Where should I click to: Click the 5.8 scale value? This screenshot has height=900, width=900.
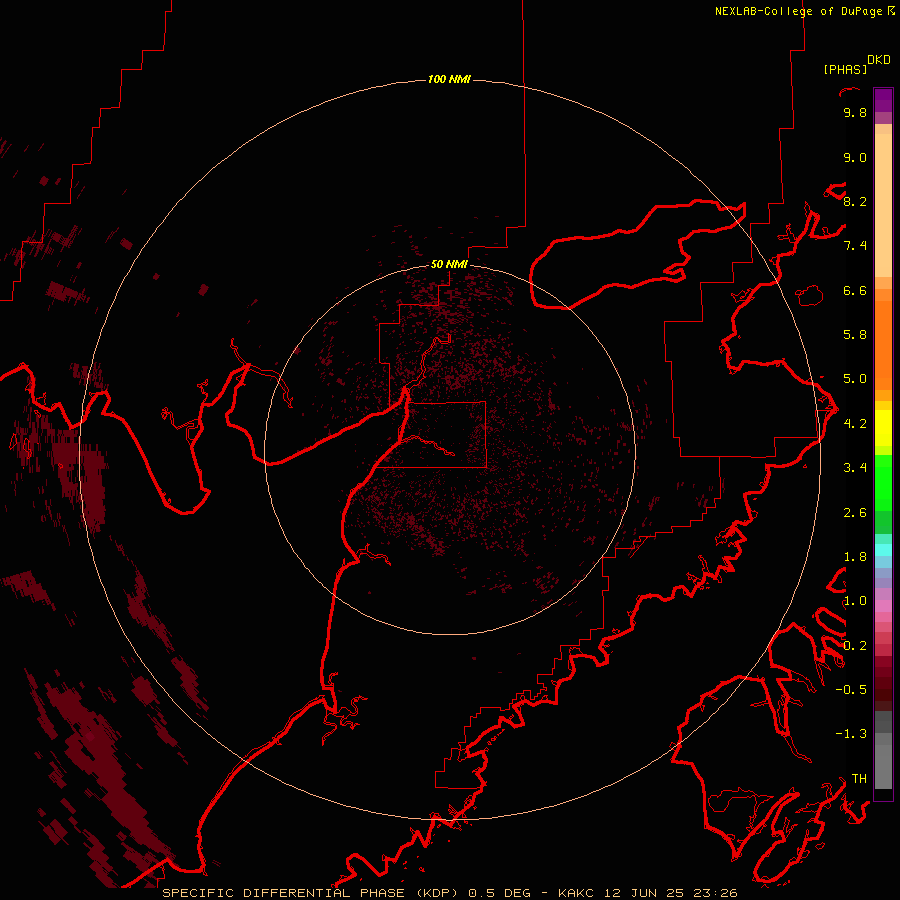click(x=855, y=335)
